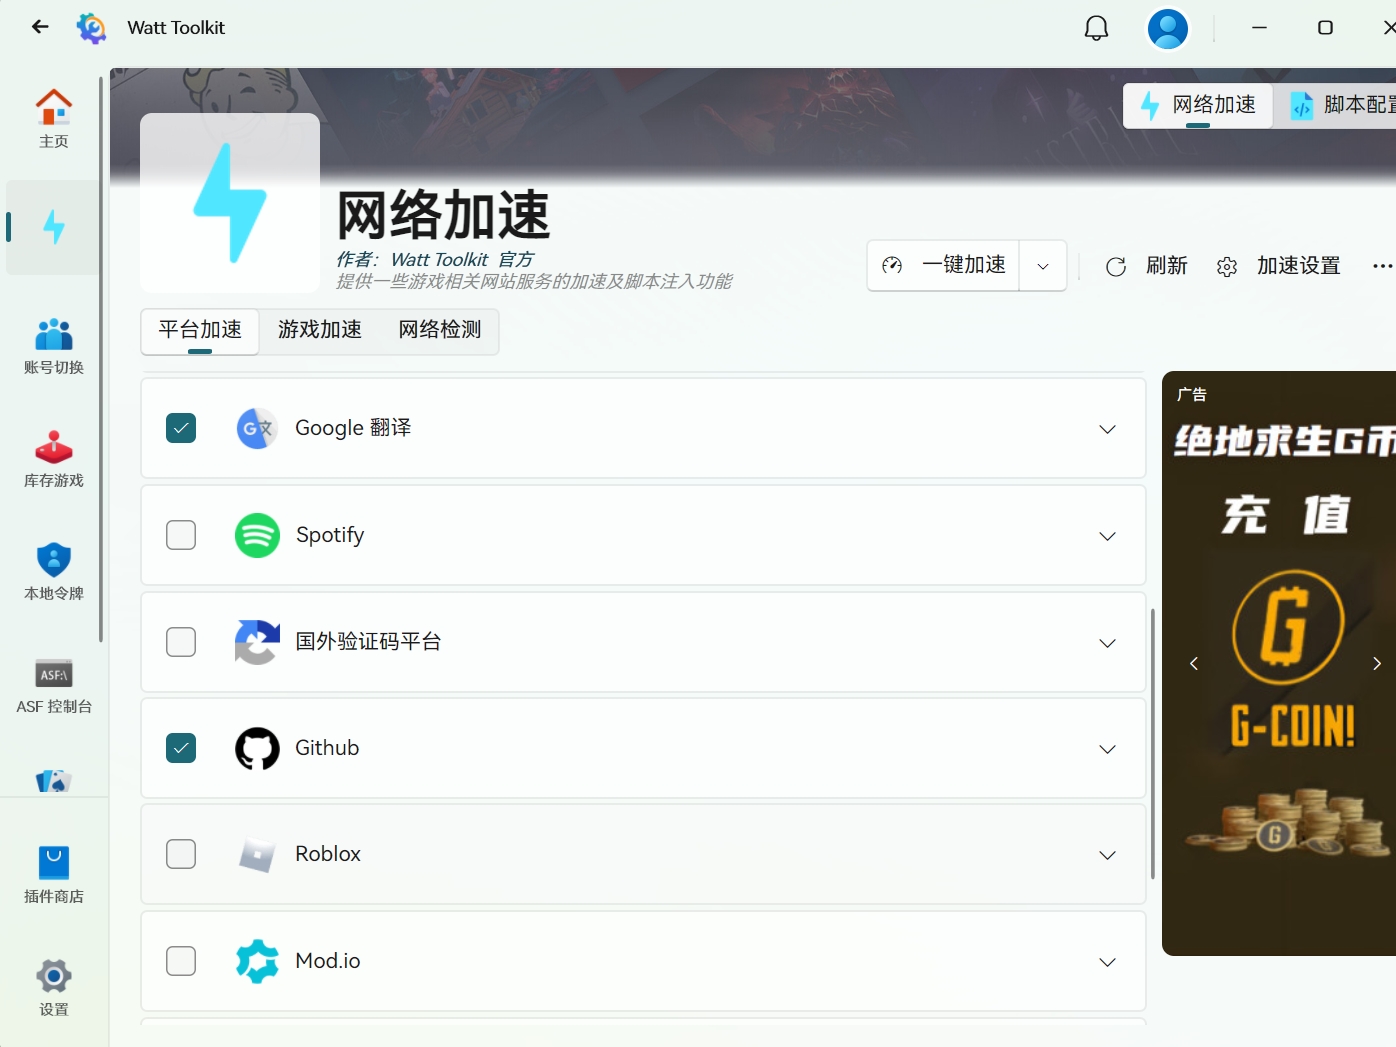Go back using the arrow icon

pyautogui.click(x=40, y=27)
